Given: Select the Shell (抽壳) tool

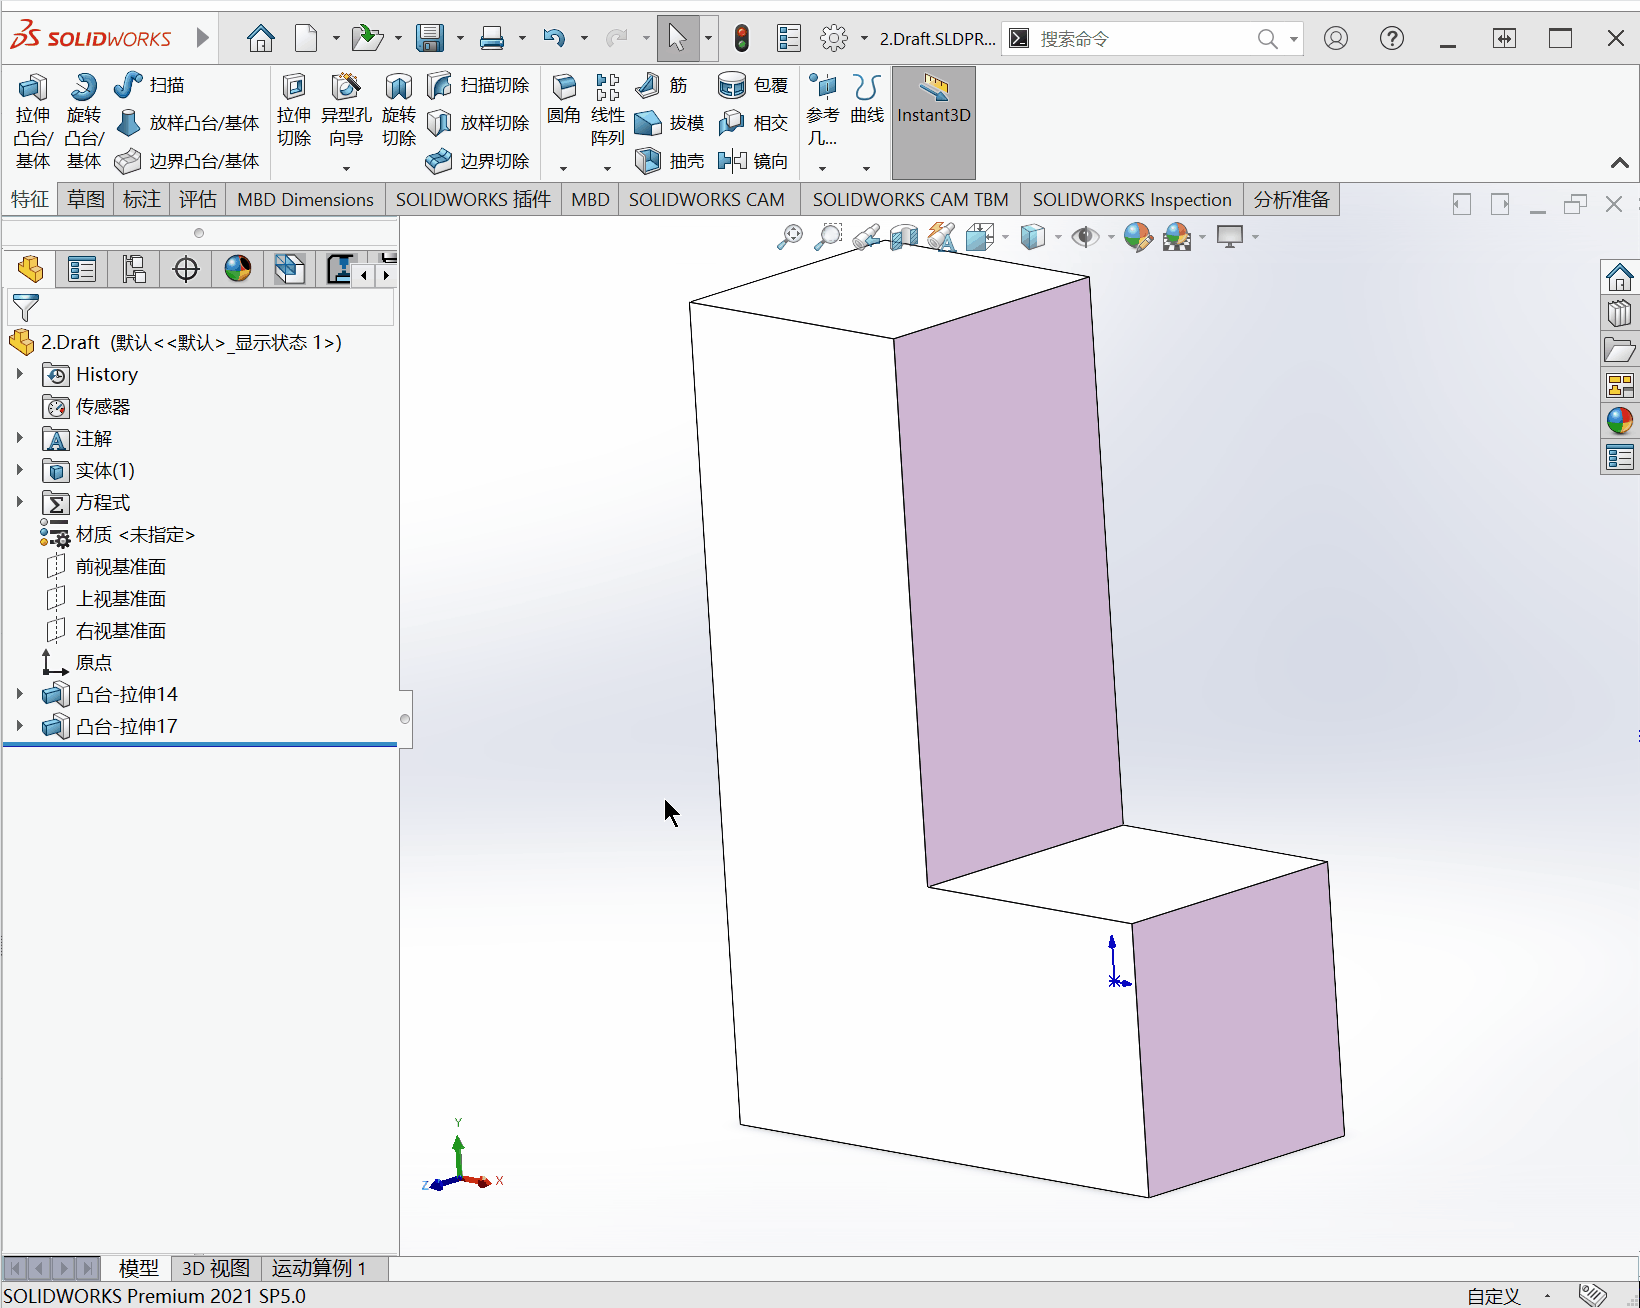Looking at the screenshot, I should [669, 161].
